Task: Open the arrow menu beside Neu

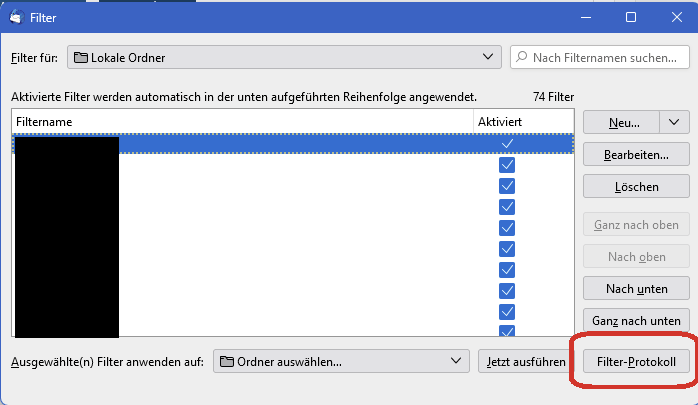Action: [674, 122]
